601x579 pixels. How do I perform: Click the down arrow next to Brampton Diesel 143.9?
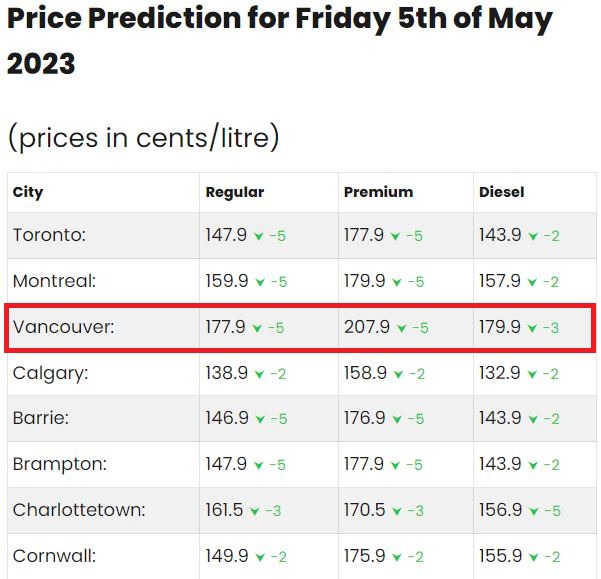(x=533, y=465)
